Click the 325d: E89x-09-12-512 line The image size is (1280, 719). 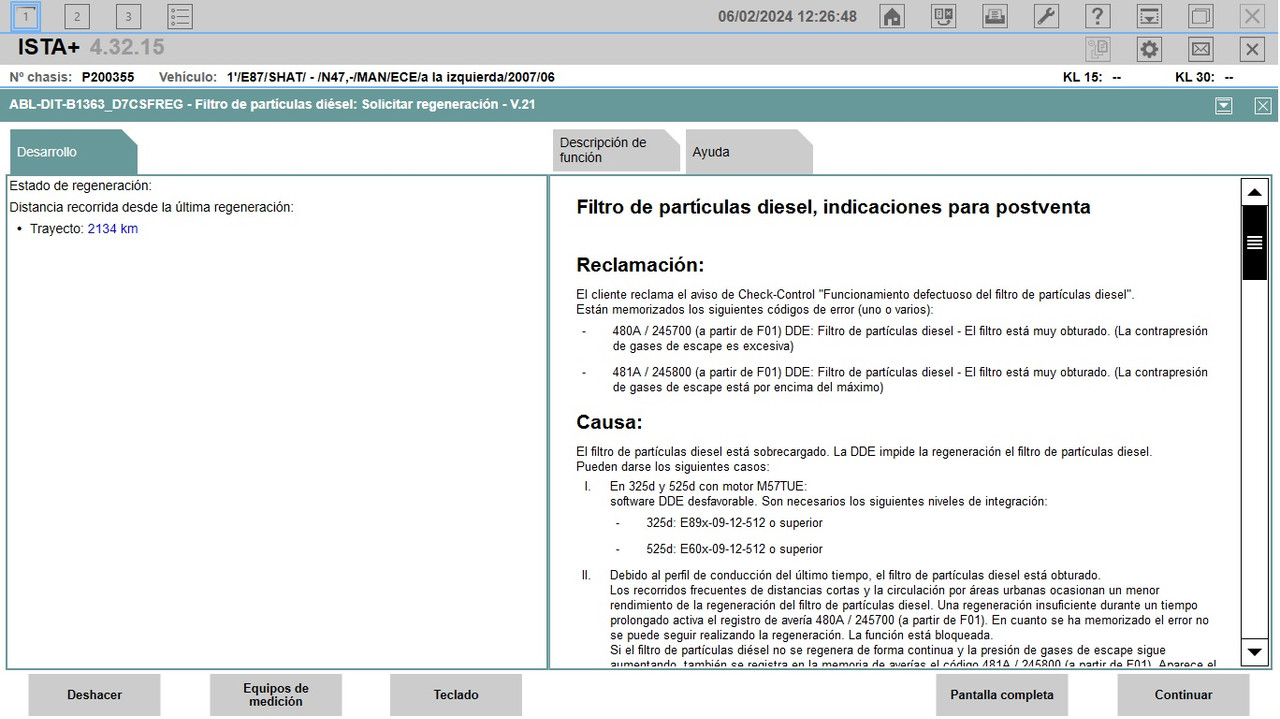735,523
